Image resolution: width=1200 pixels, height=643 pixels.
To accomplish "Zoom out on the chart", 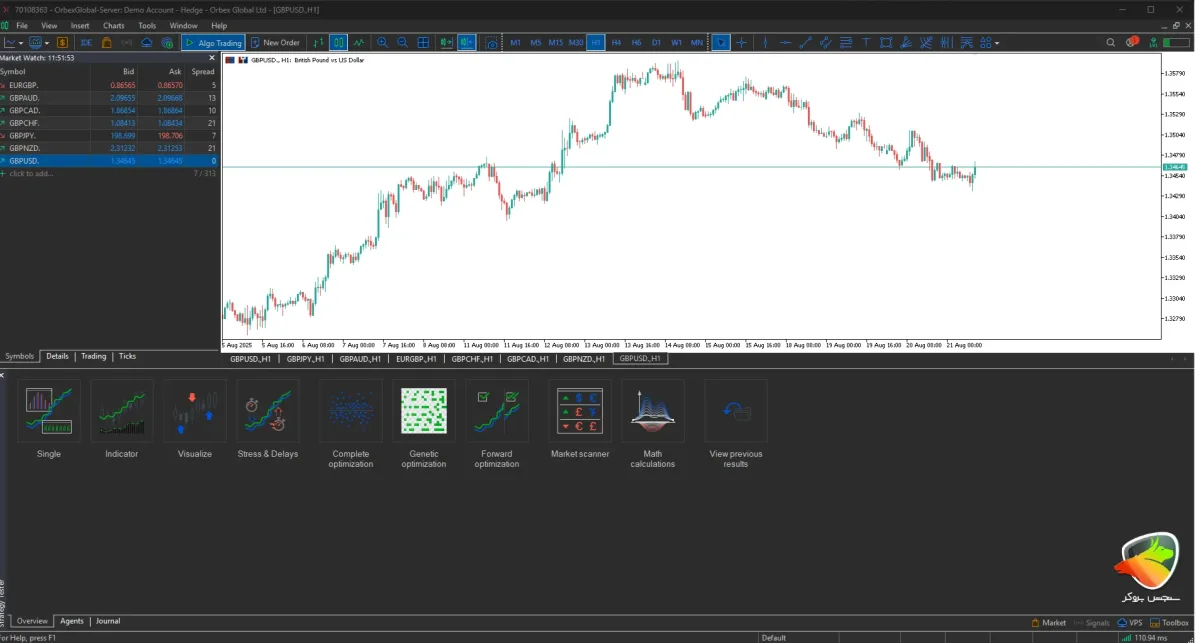I will pos(402,43).
